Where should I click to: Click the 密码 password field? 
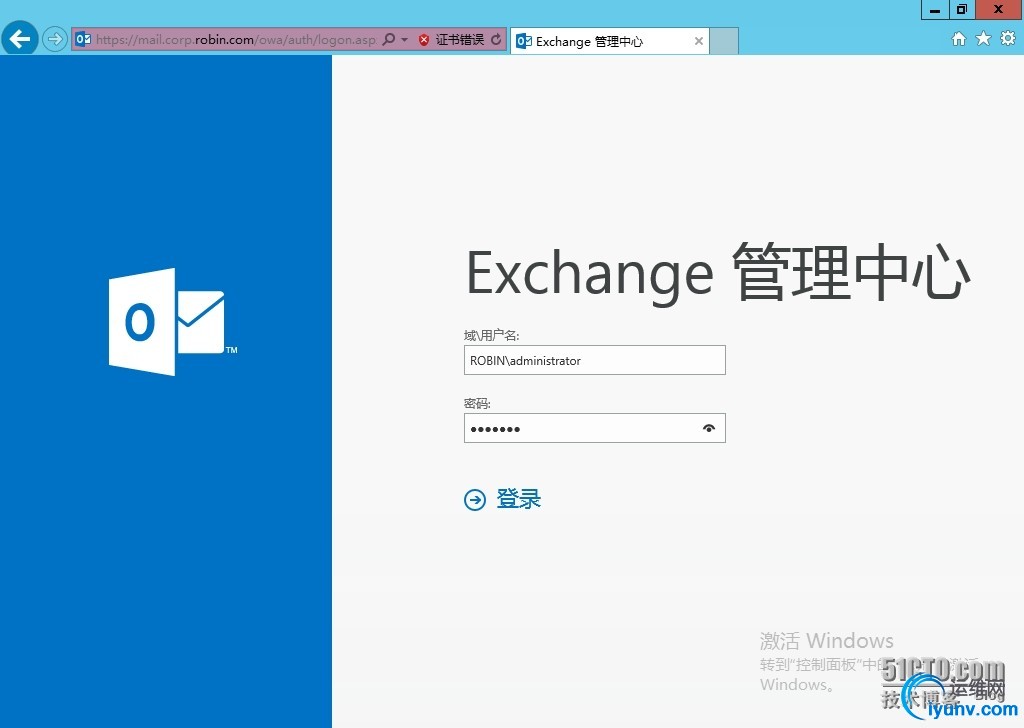594,428
